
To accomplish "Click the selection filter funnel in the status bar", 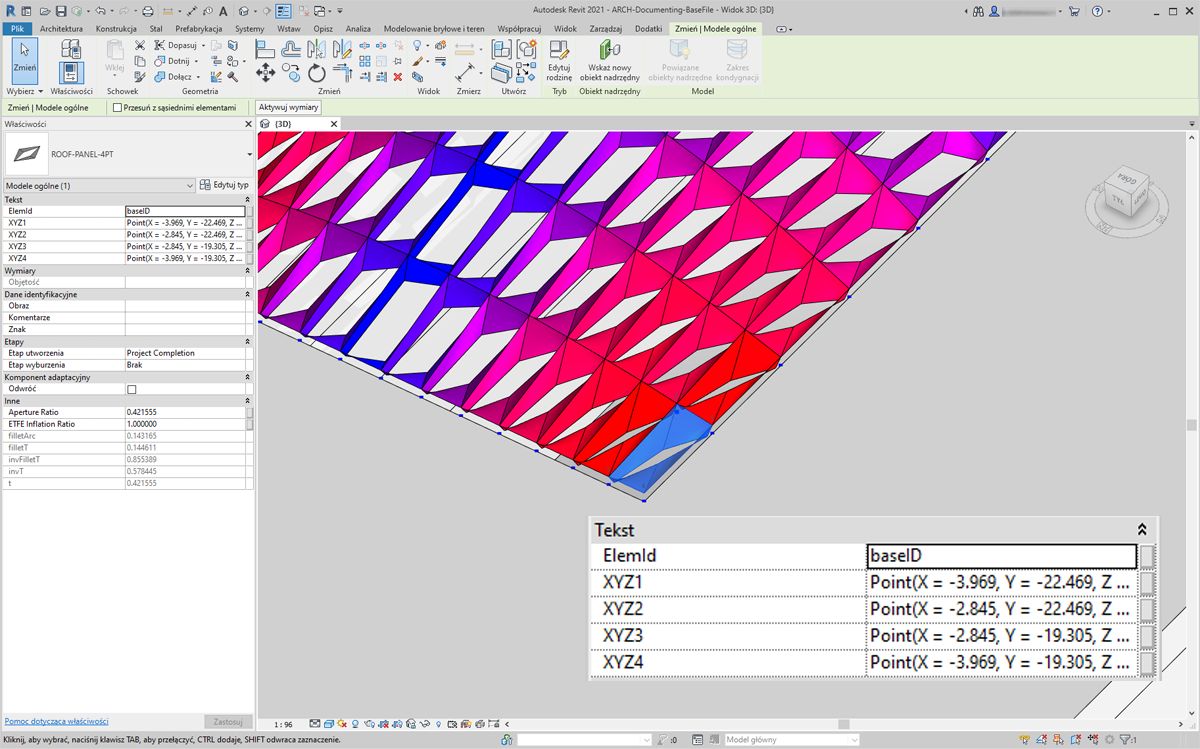I will pyautogui.click(x=1125, y=740).
